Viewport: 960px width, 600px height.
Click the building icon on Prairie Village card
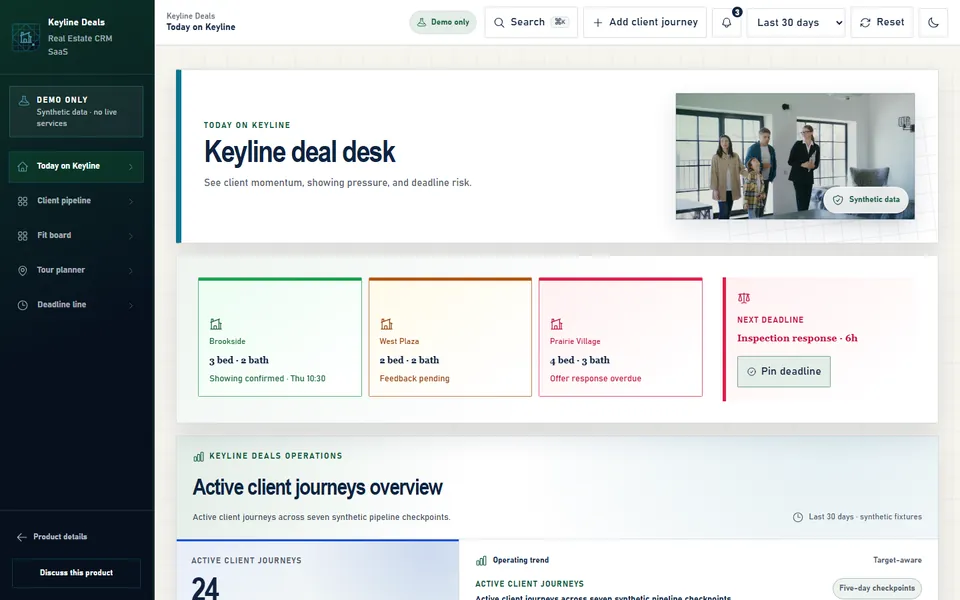[x=556, y=324]
